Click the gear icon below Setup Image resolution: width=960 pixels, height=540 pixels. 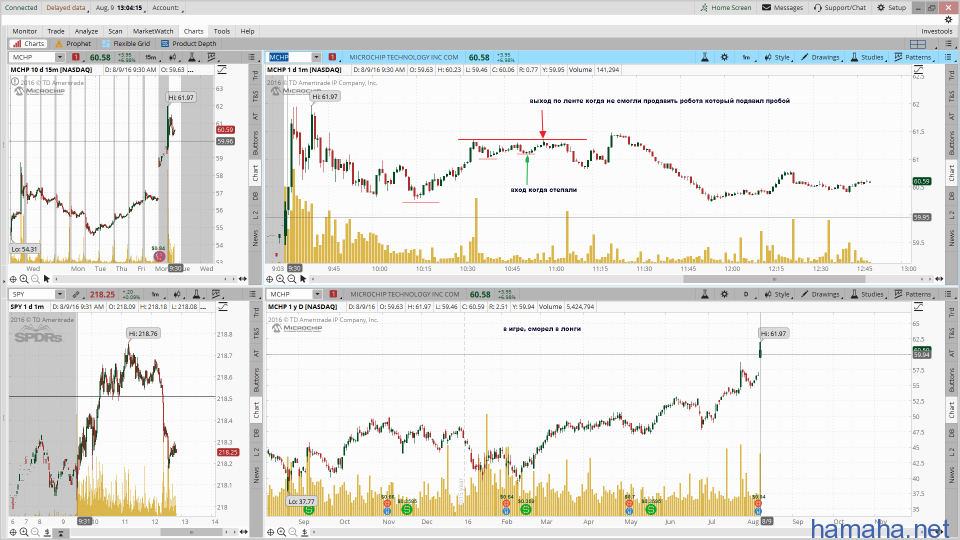(x=948, y=20)
